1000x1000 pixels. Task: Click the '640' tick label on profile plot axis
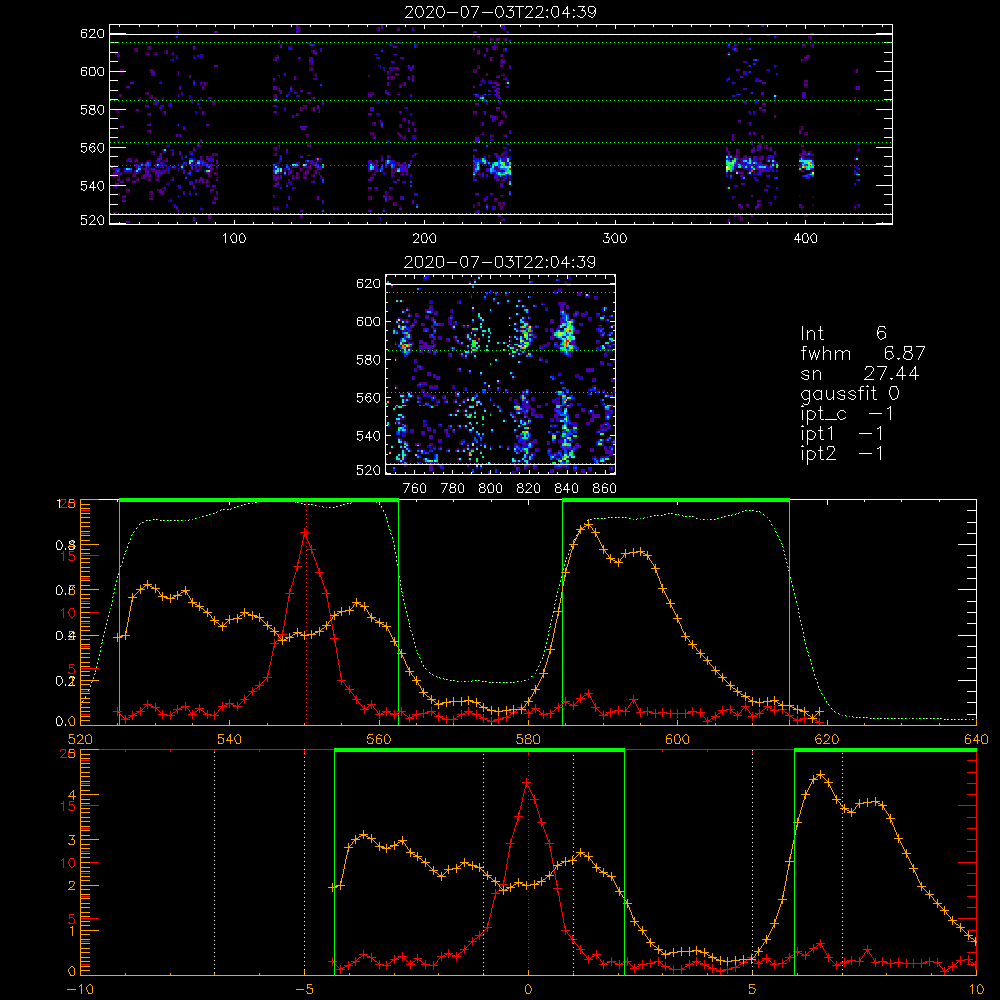[976, 739]
